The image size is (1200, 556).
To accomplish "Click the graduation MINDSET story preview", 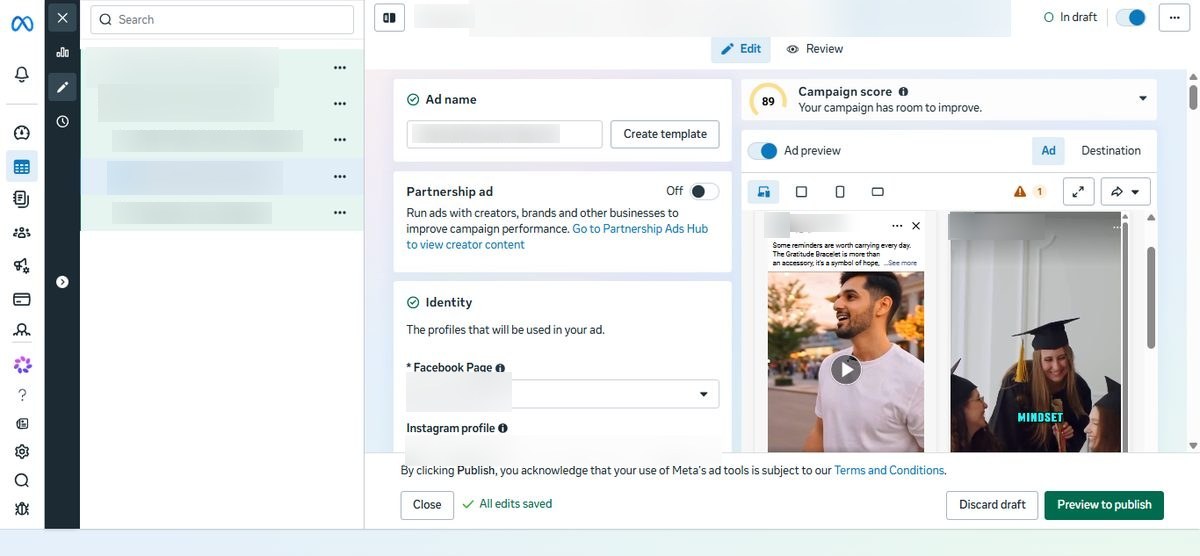I will click(1036, 332).
